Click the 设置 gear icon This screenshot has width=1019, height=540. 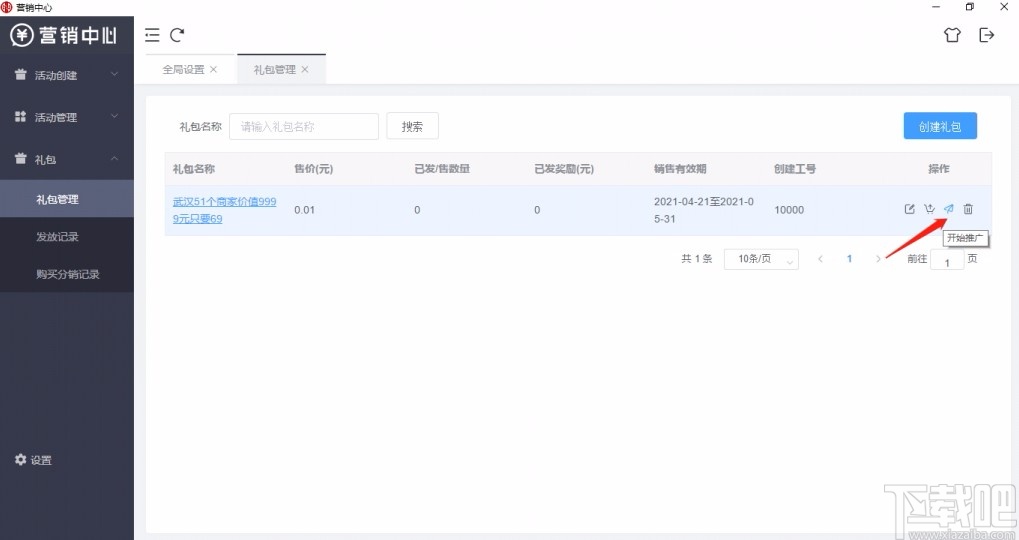point(21,459)
